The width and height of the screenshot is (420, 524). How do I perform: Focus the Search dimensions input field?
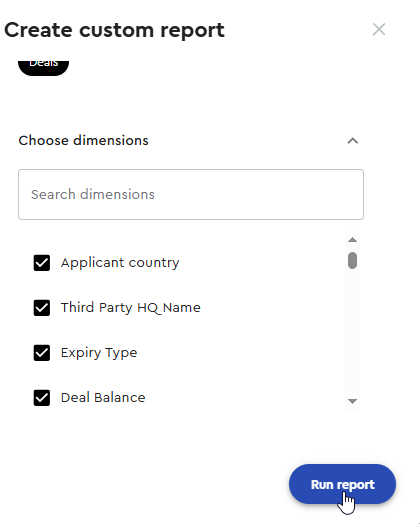click(x=191, y=194)
